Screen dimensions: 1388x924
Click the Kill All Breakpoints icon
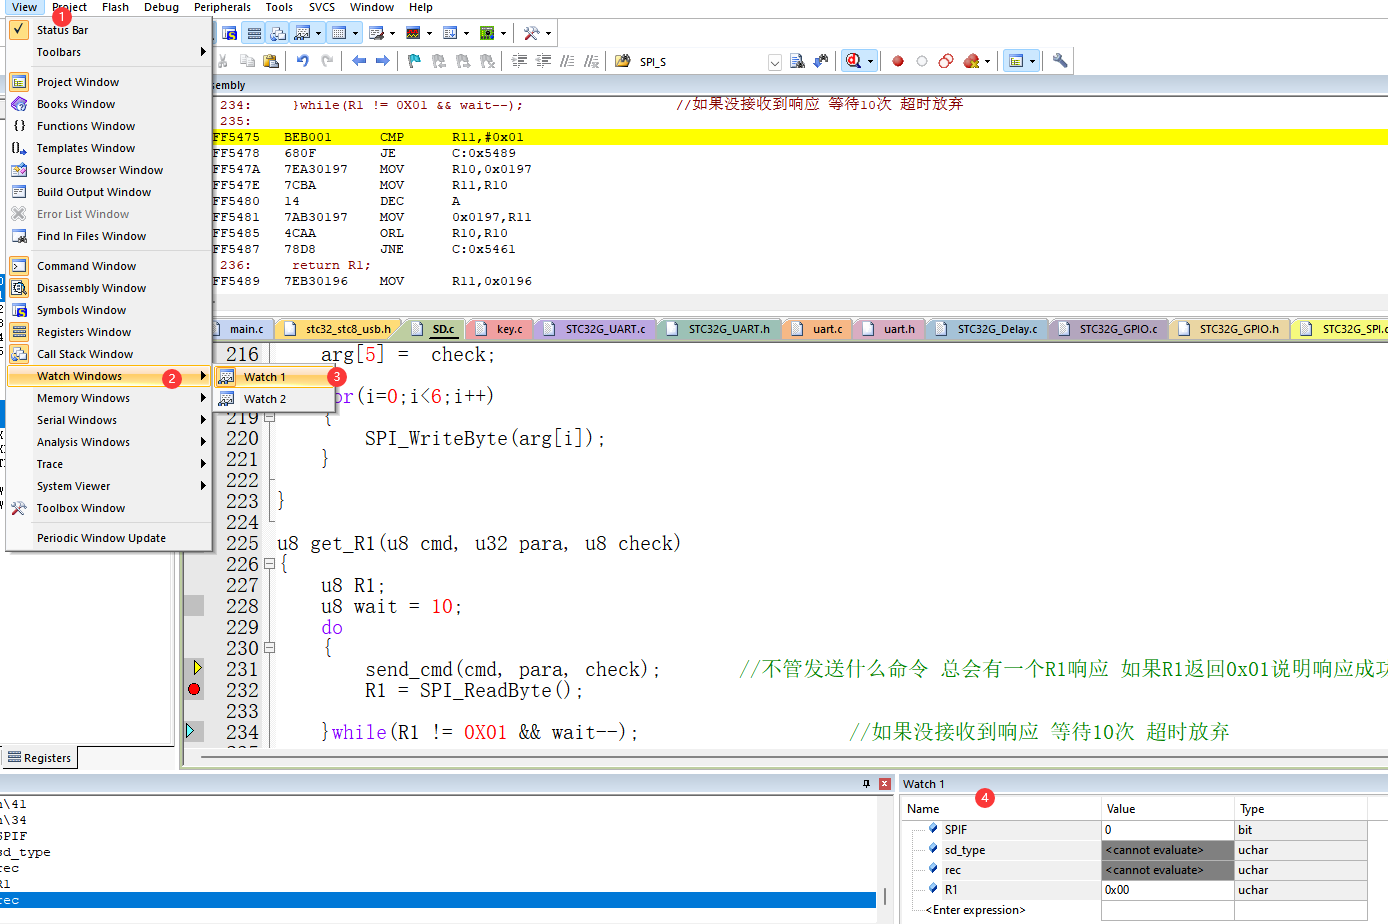coord(971,61)
